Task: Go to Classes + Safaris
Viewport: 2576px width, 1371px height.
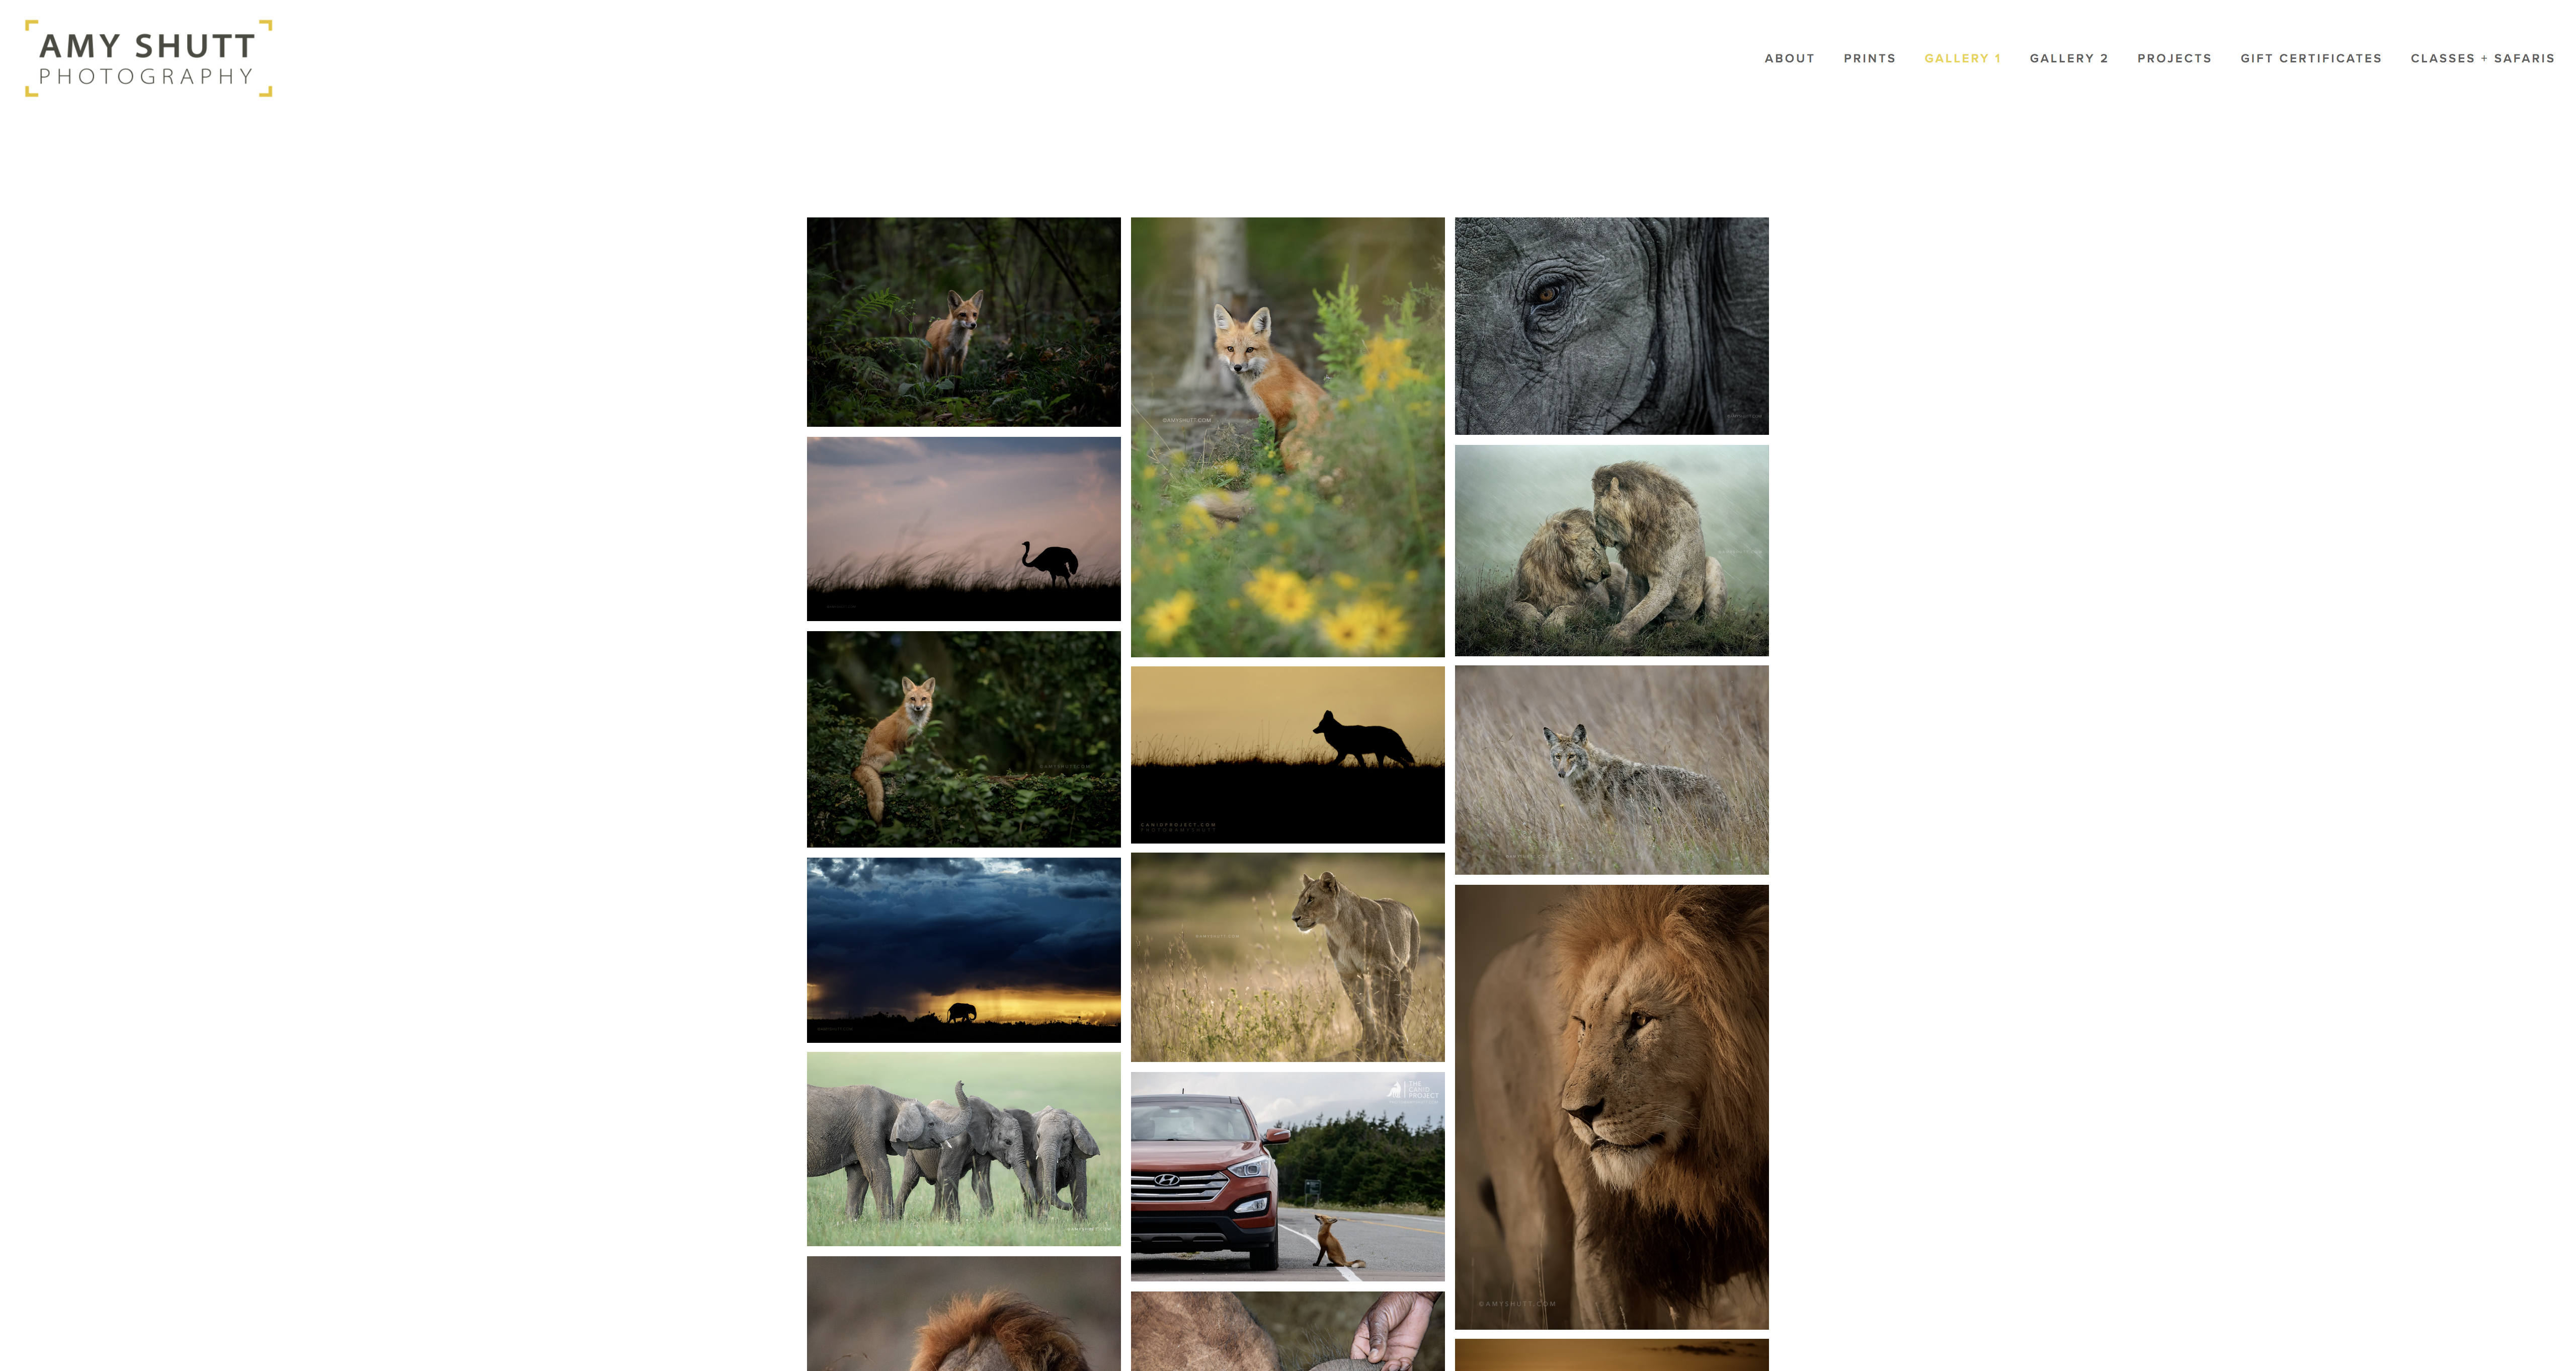Action: [2482, 59]
